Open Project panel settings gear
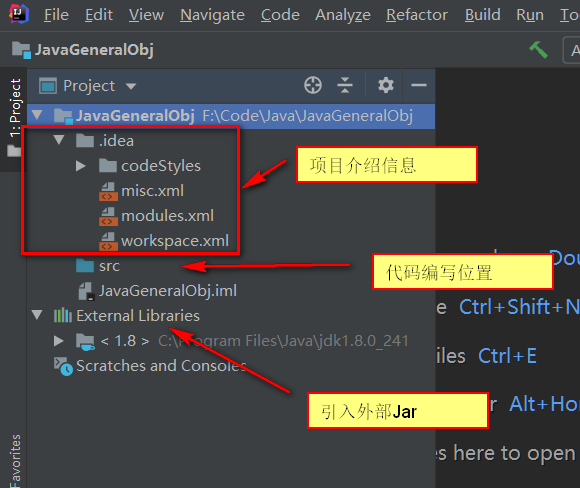Screen dimensions: 580x488 click(x=385, y=85)
